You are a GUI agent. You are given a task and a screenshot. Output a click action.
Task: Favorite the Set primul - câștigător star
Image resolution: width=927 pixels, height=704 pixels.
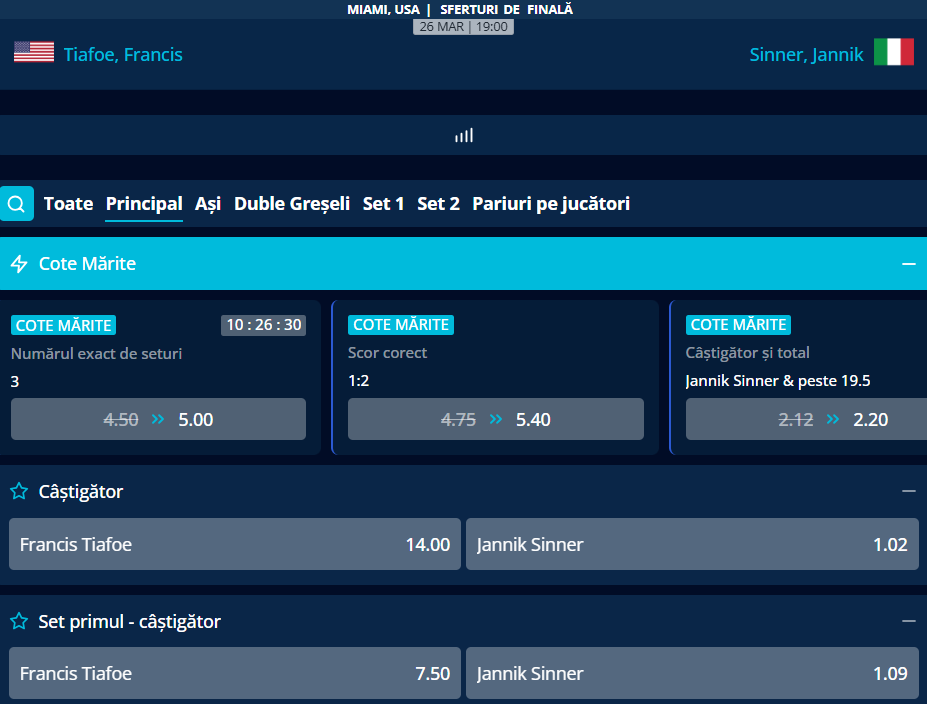pyautogui.click(x=19, y=621)
